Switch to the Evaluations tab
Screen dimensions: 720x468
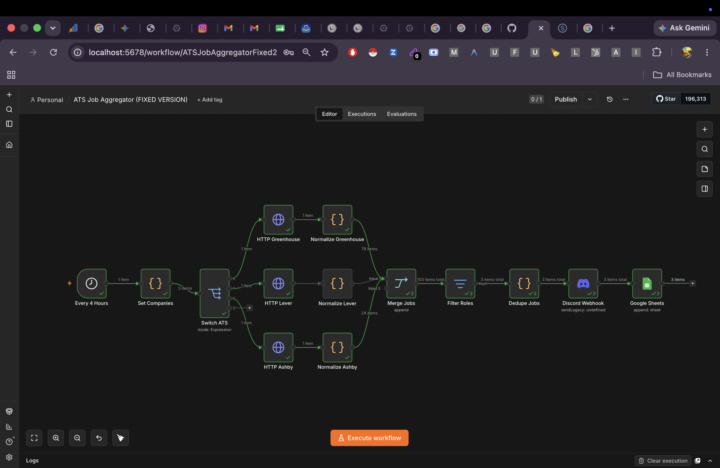pos(402,114)
